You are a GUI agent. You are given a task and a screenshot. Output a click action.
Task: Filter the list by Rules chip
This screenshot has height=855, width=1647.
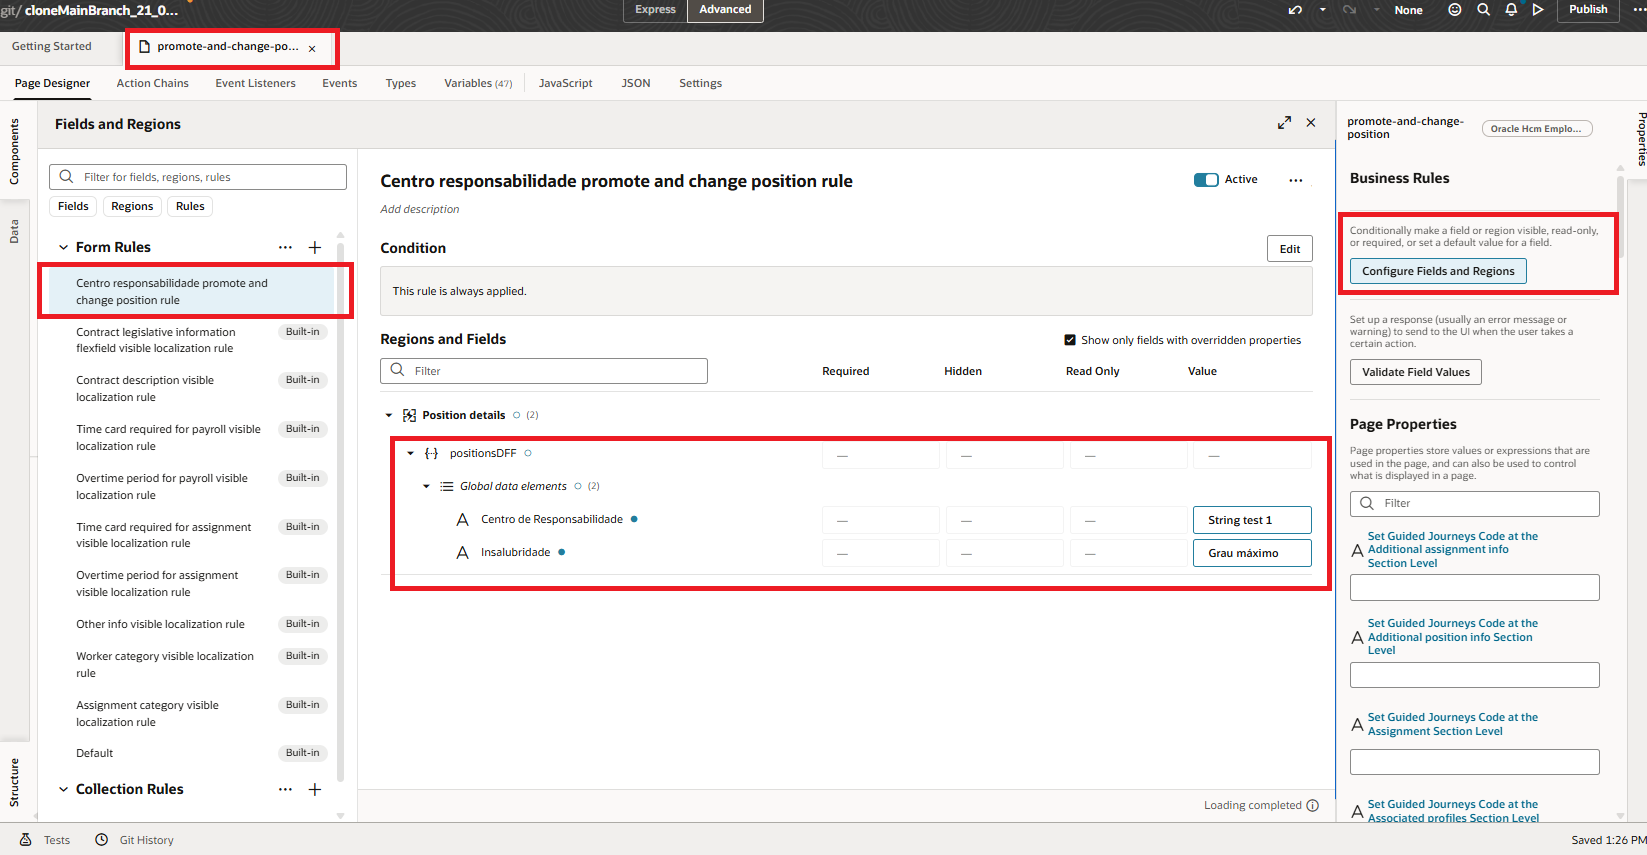pos(190,206)
